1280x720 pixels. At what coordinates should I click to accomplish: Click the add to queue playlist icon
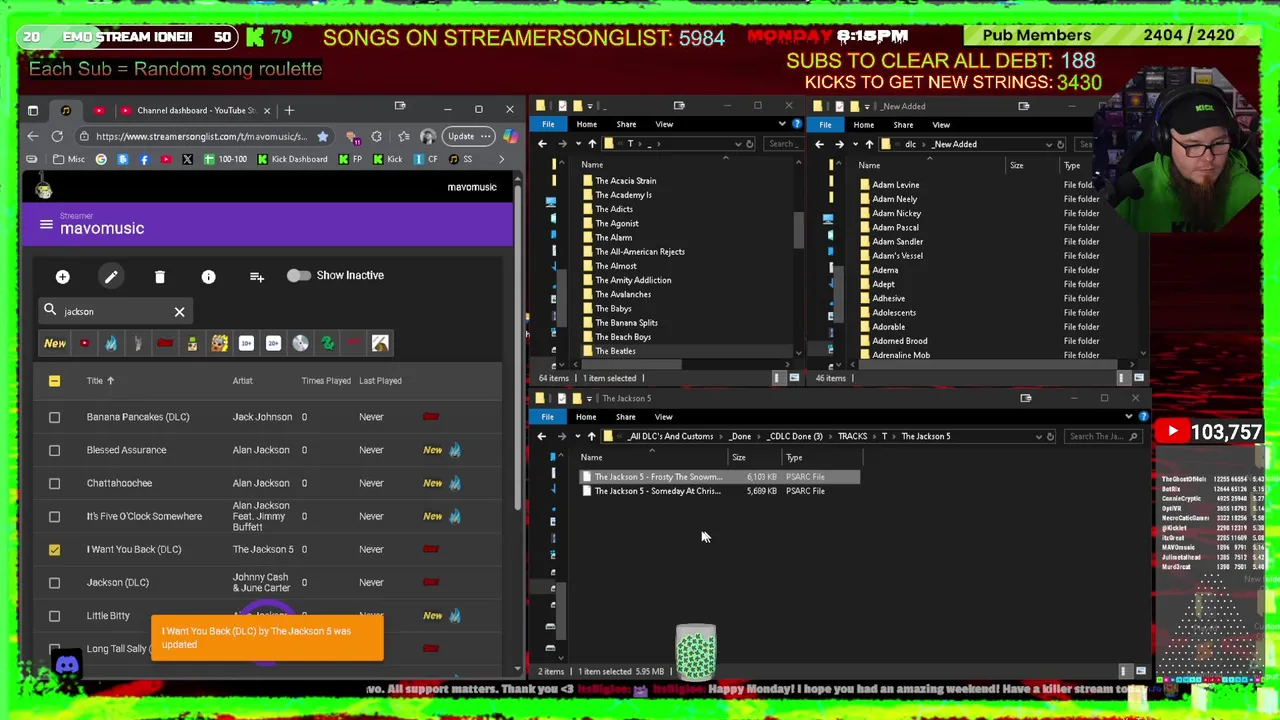[257, 276]
